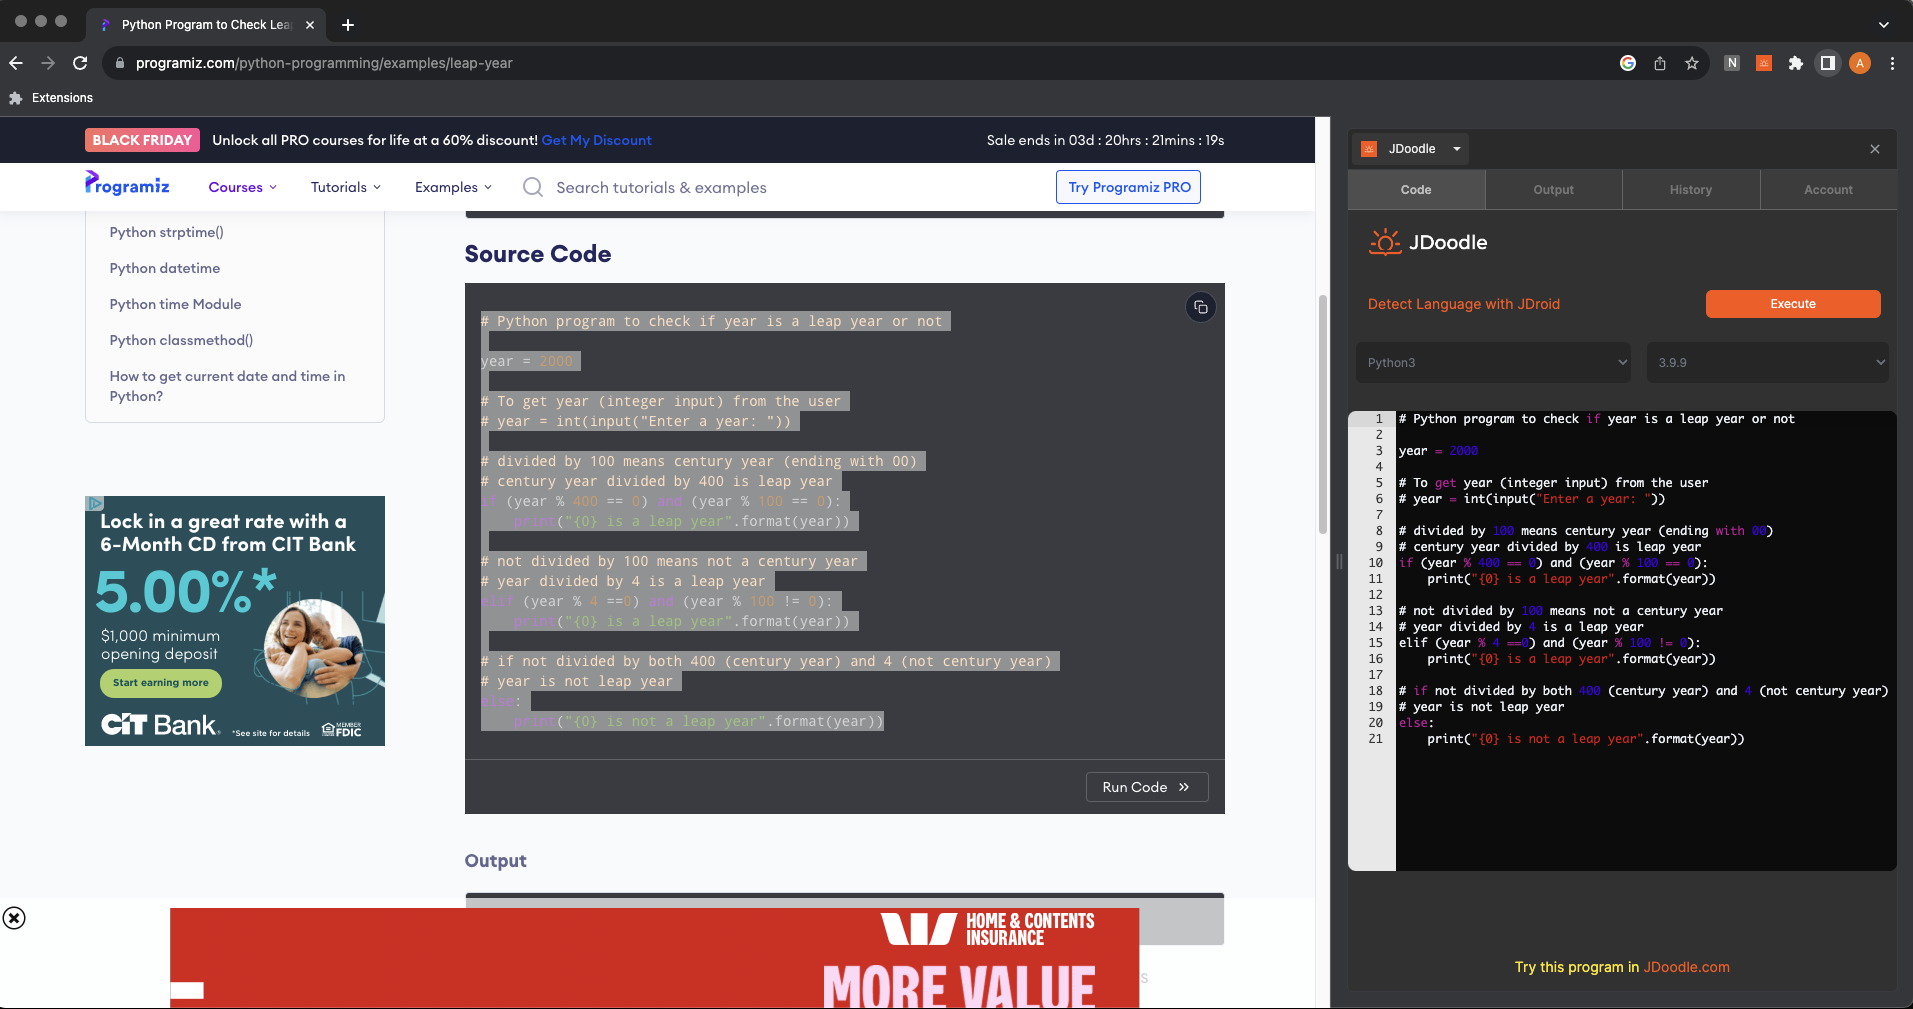
Task: Copy source code with the copy icon
Action: click(x=1201, y=307)
